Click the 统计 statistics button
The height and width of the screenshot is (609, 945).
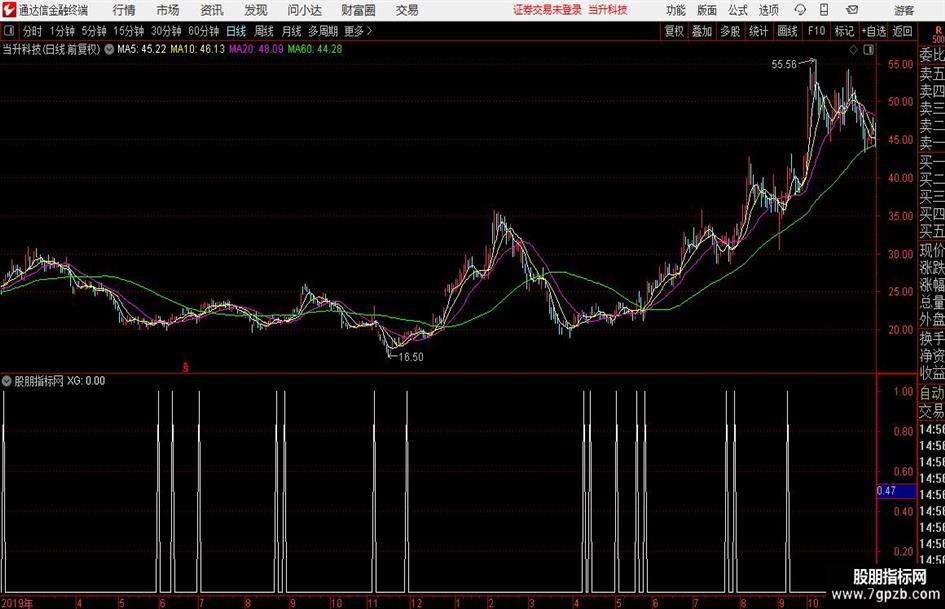758,31
